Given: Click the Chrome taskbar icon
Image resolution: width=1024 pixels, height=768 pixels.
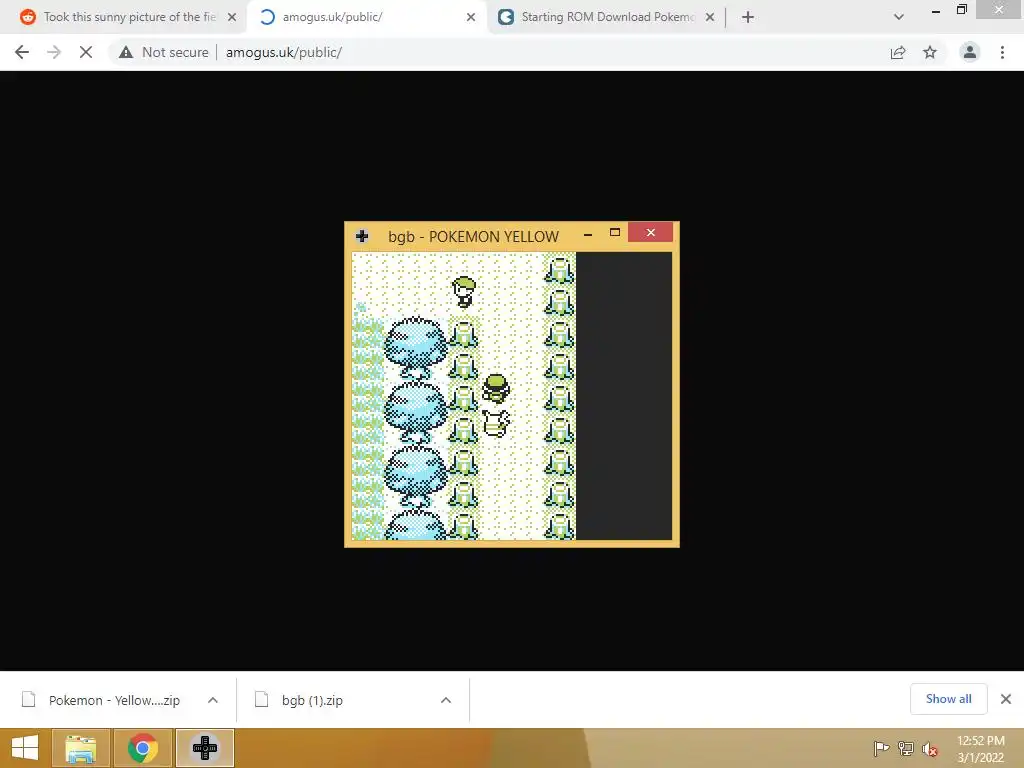Looking at the screenshot, I should coord(142,748).
